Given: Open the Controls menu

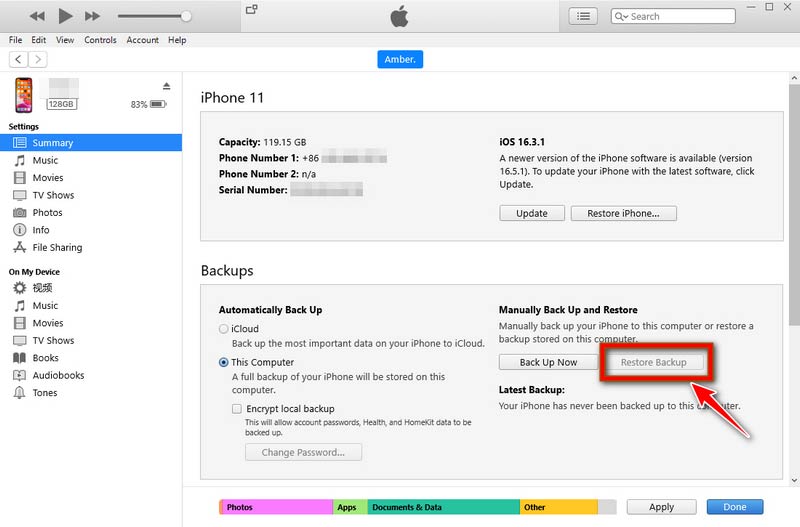Looking at the screenshot, I should point(100,40).
